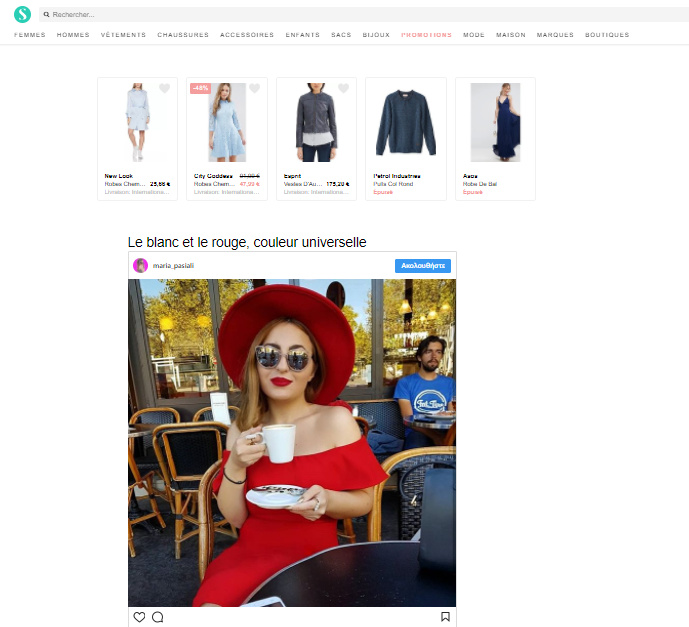Open comments via speech bubble icon
Image resolution: width=689 pixels, height=627 pixels.
point(157,617)
